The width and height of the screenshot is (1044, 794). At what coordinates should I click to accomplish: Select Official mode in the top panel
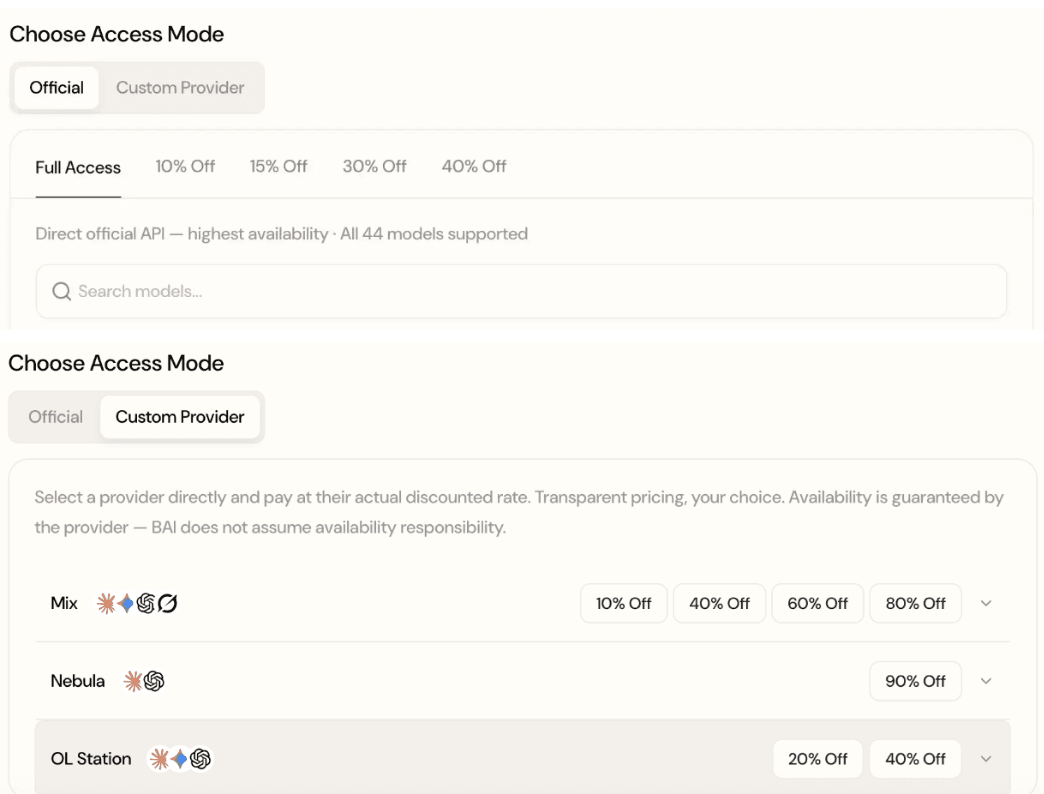(57, 88)
